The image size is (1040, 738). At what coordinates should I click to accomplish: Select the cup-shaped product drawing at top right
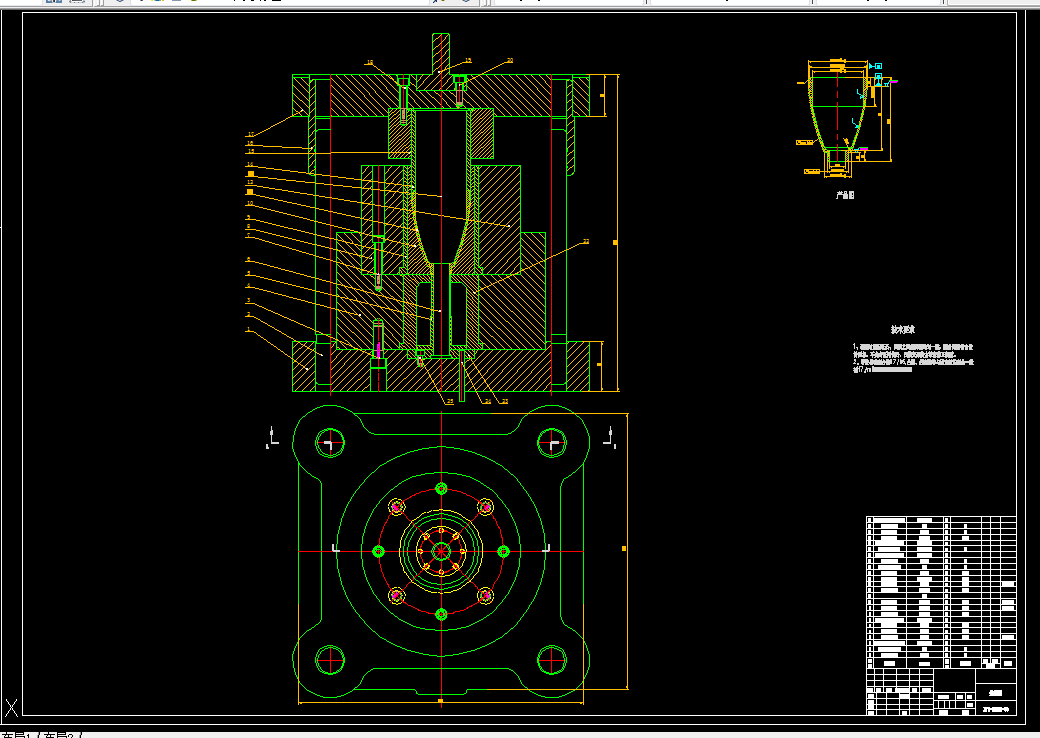846,118
